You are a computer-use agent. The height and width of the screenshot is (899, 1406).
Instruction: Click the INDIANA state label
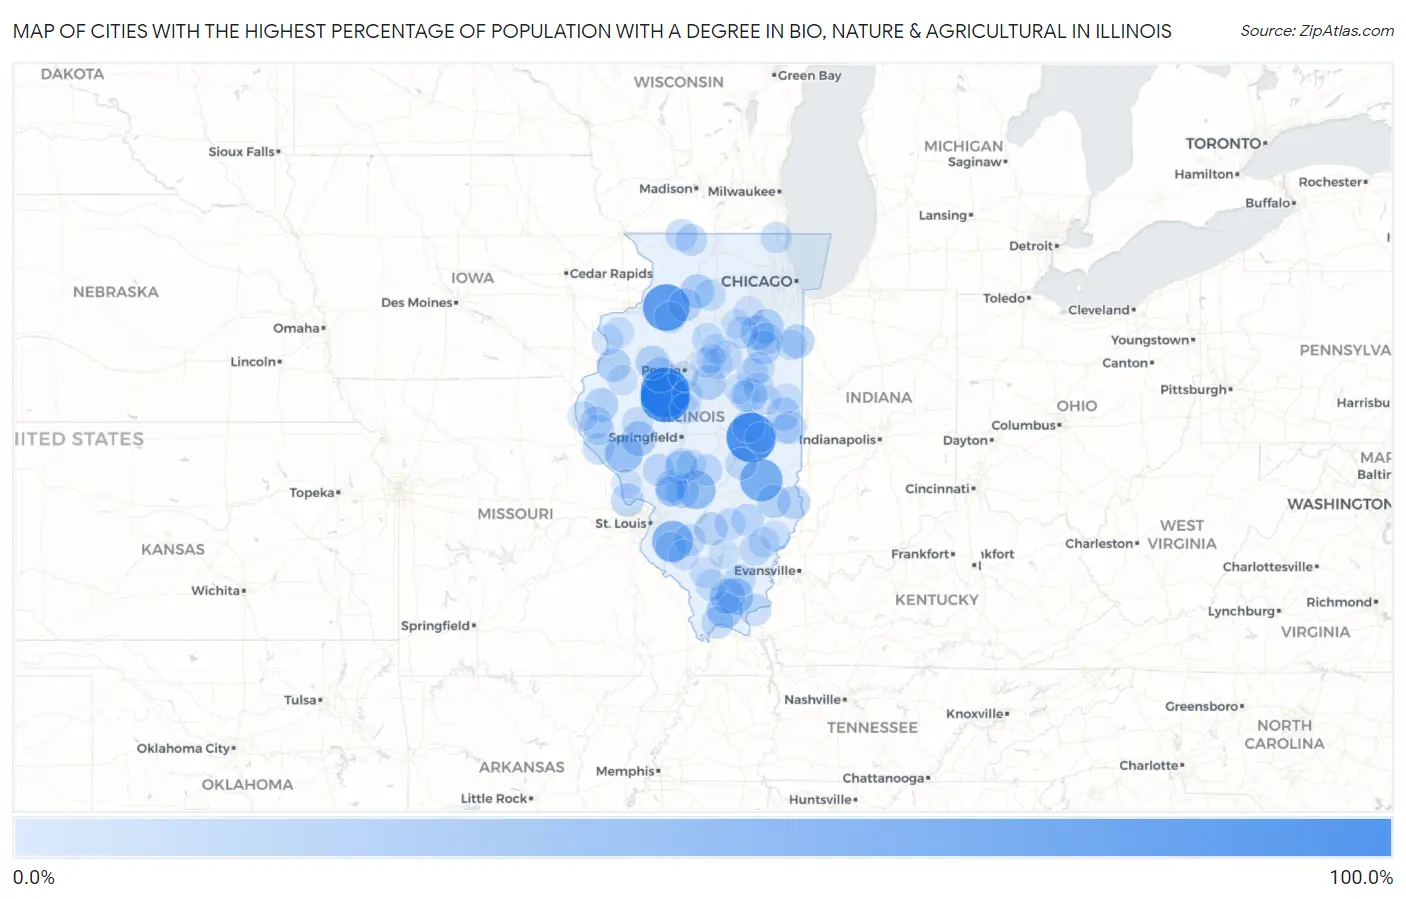pos(879,398)
